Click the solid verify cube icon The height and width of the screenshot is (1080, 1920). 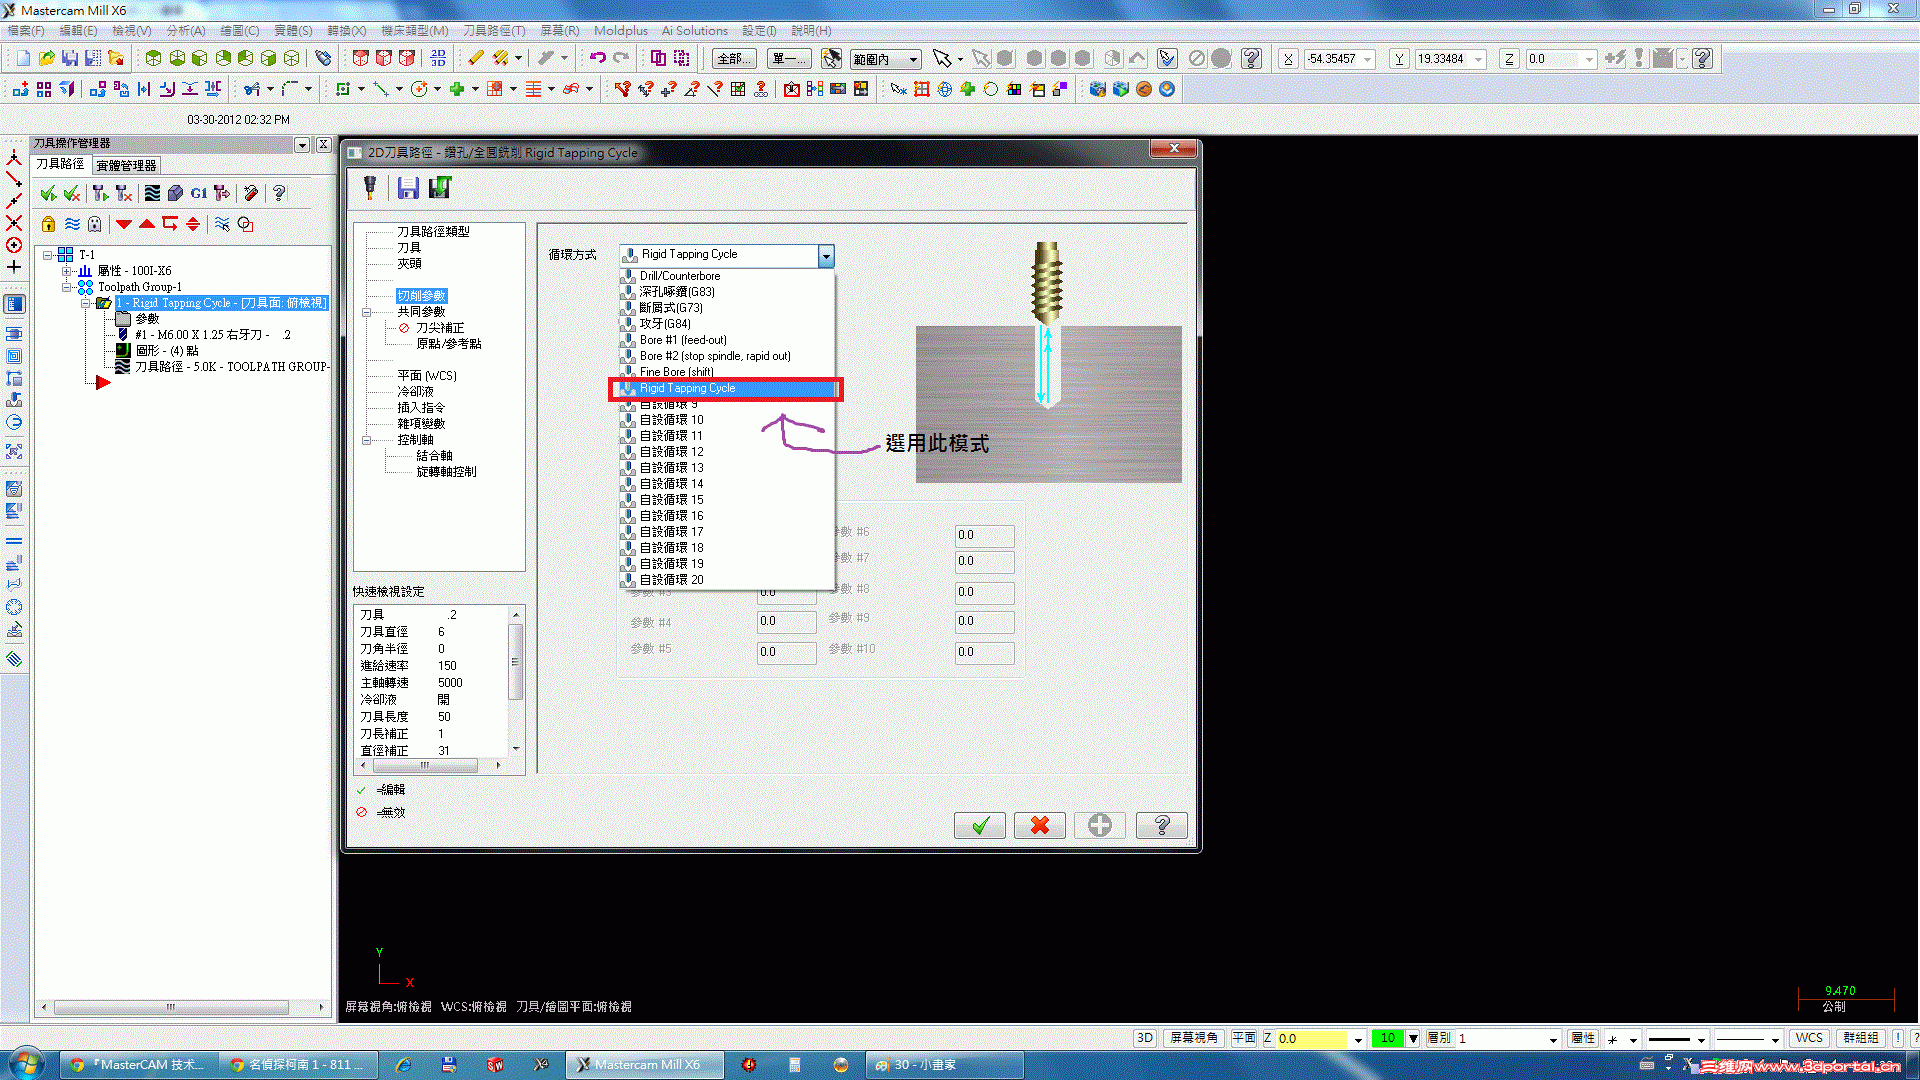tap(175, 193)
